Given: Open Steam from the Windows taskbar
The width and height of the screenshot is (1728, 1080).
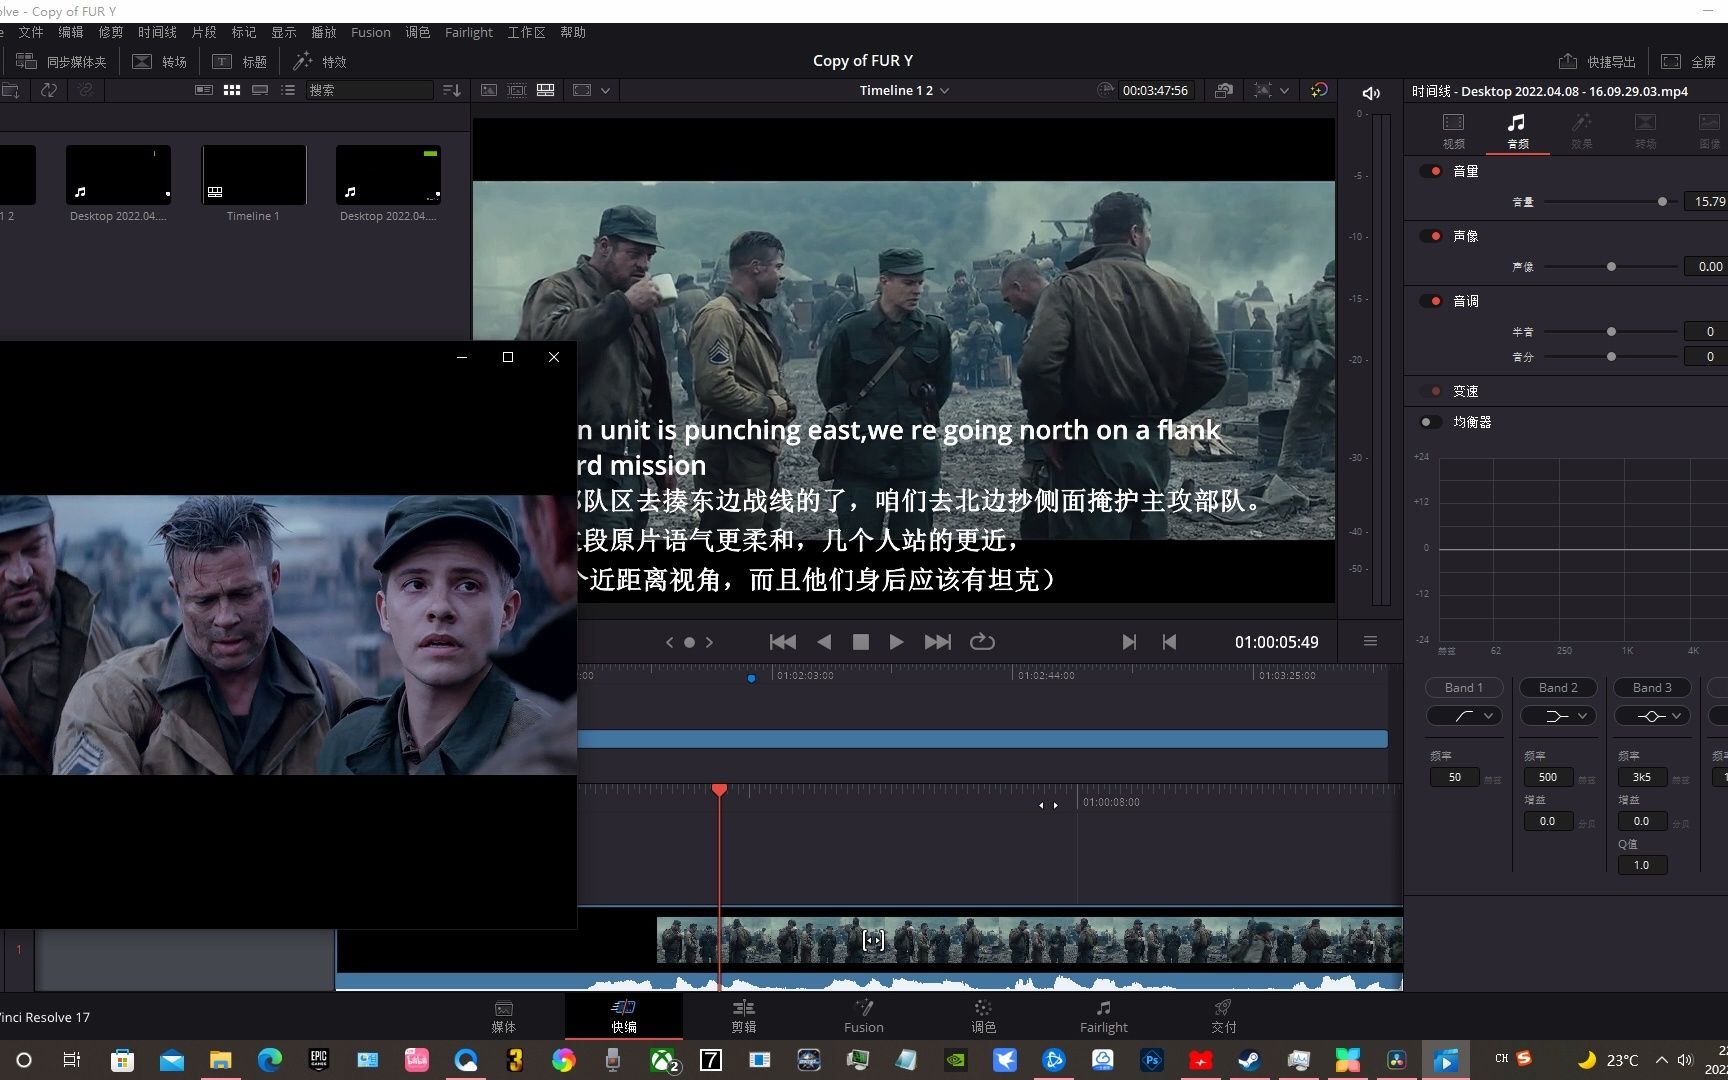Looking at the screenshot, I should (1249, 1060).
